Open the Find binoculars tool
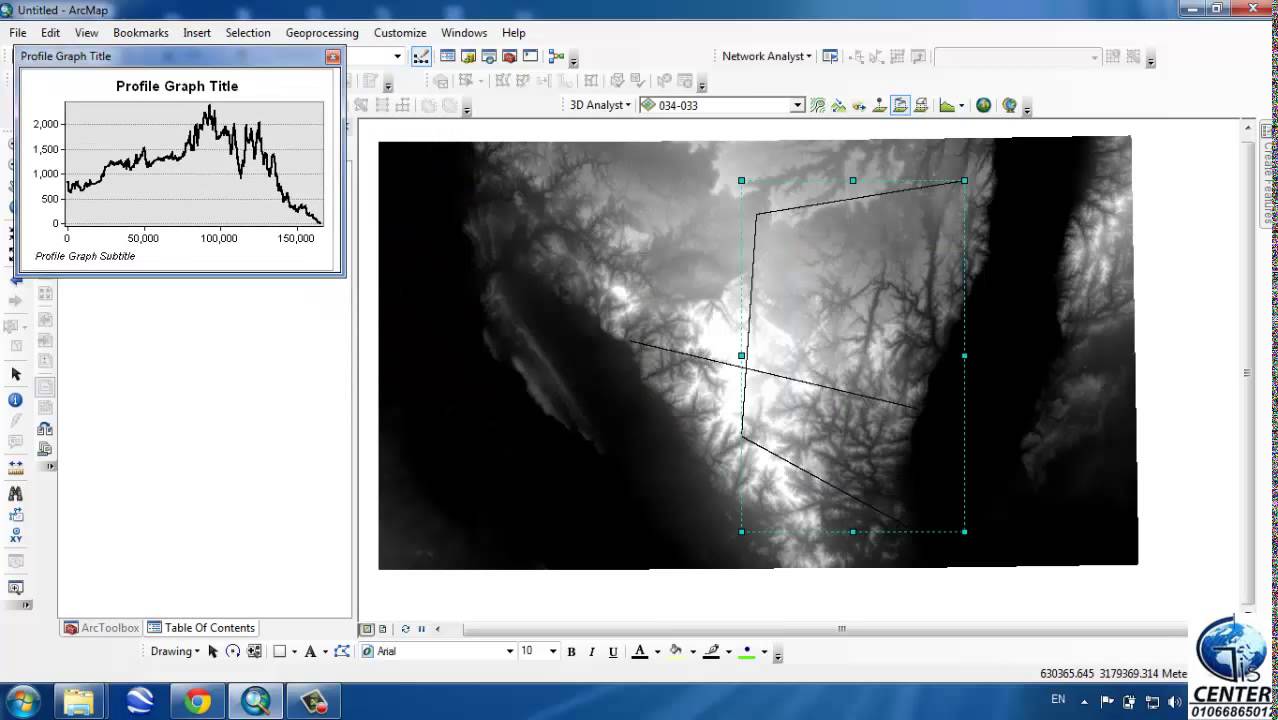 point(15,493)
